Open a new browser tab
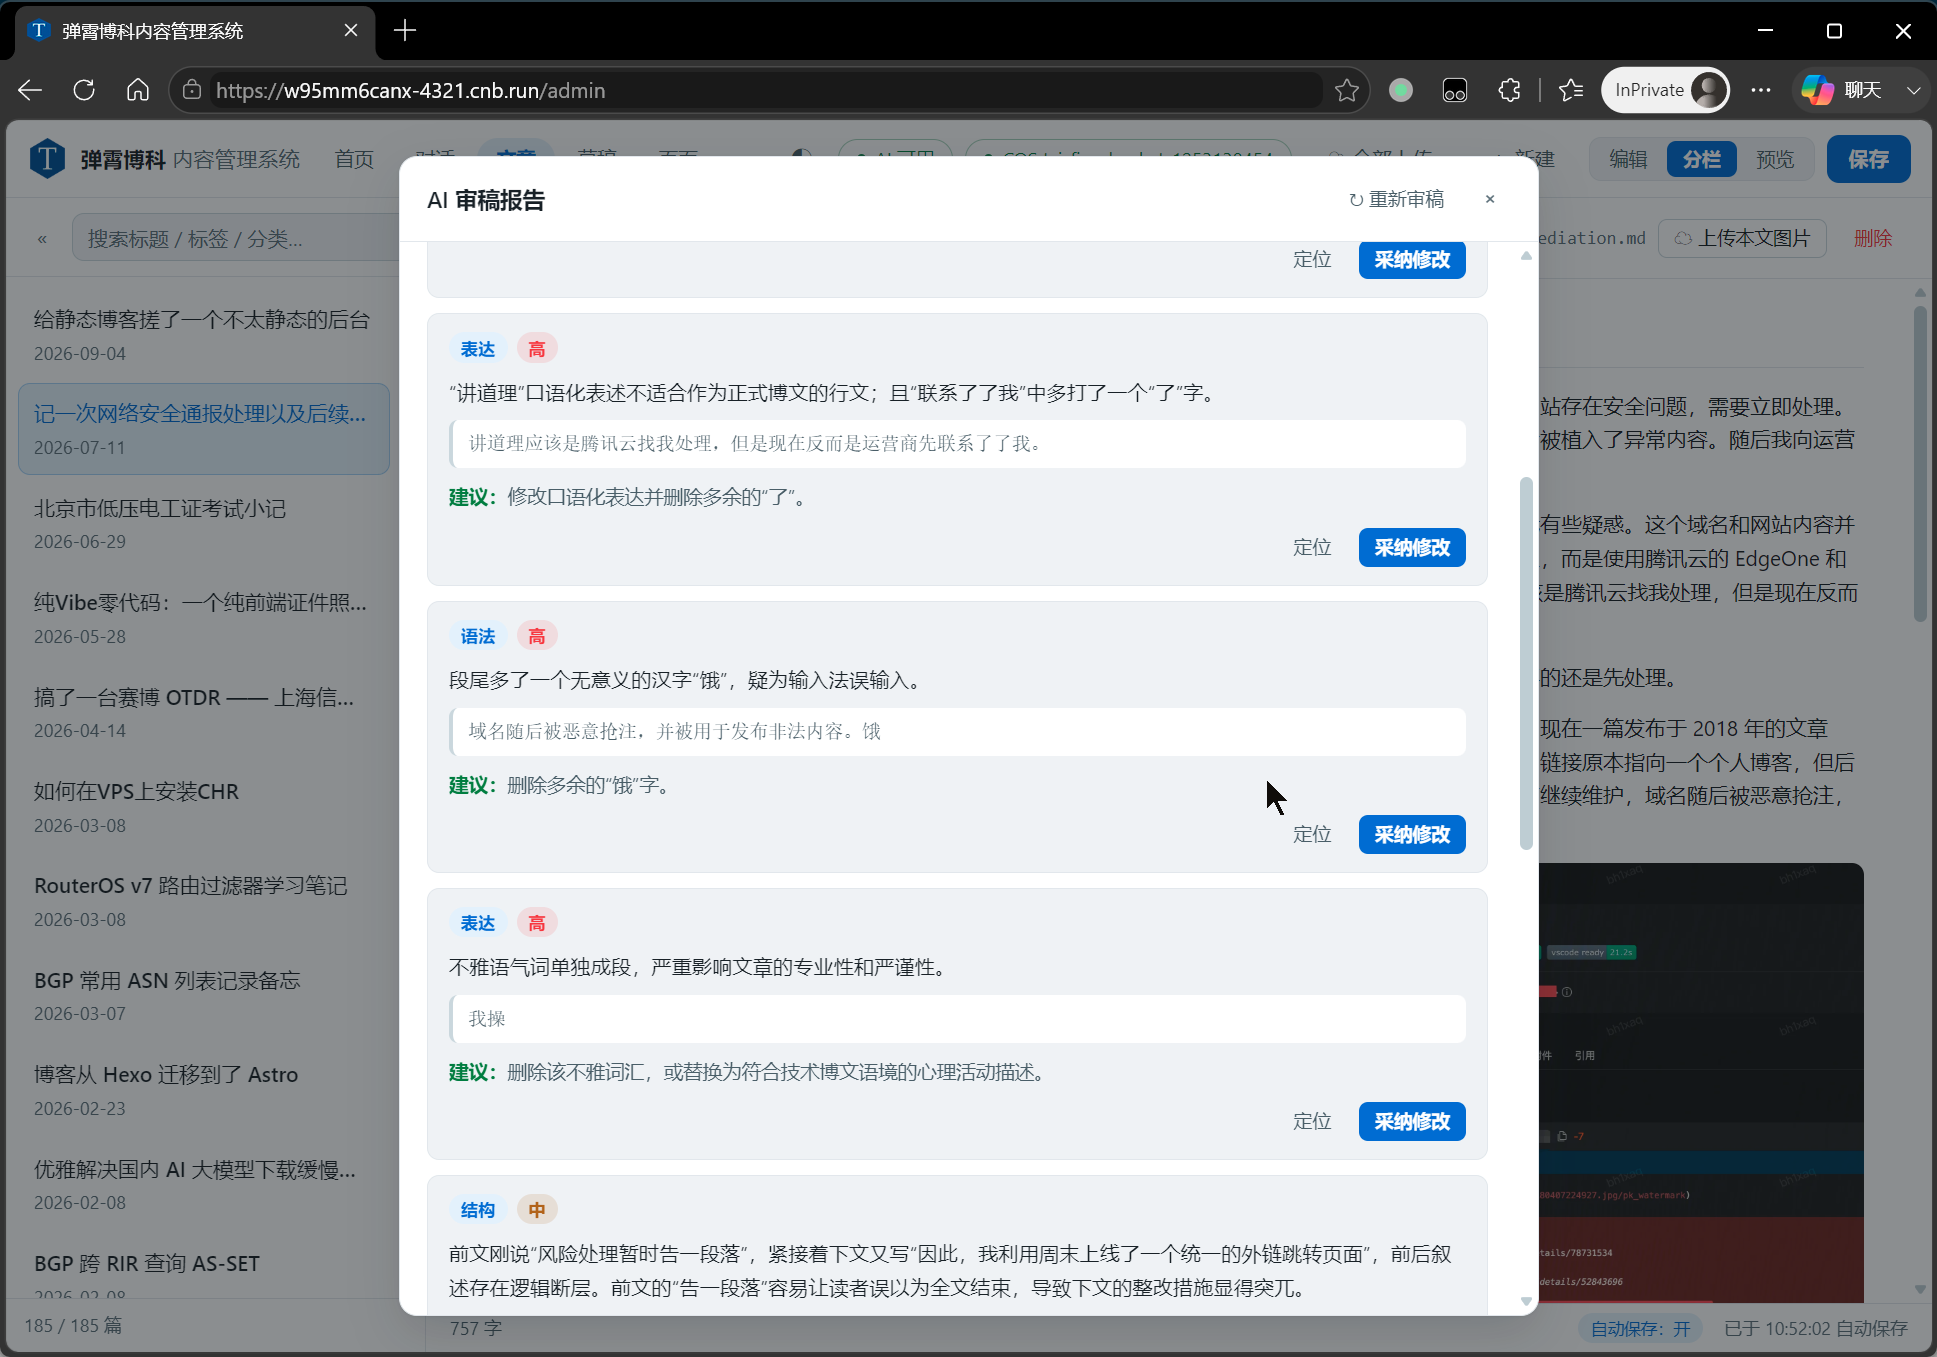 click(x=405, y=31)
